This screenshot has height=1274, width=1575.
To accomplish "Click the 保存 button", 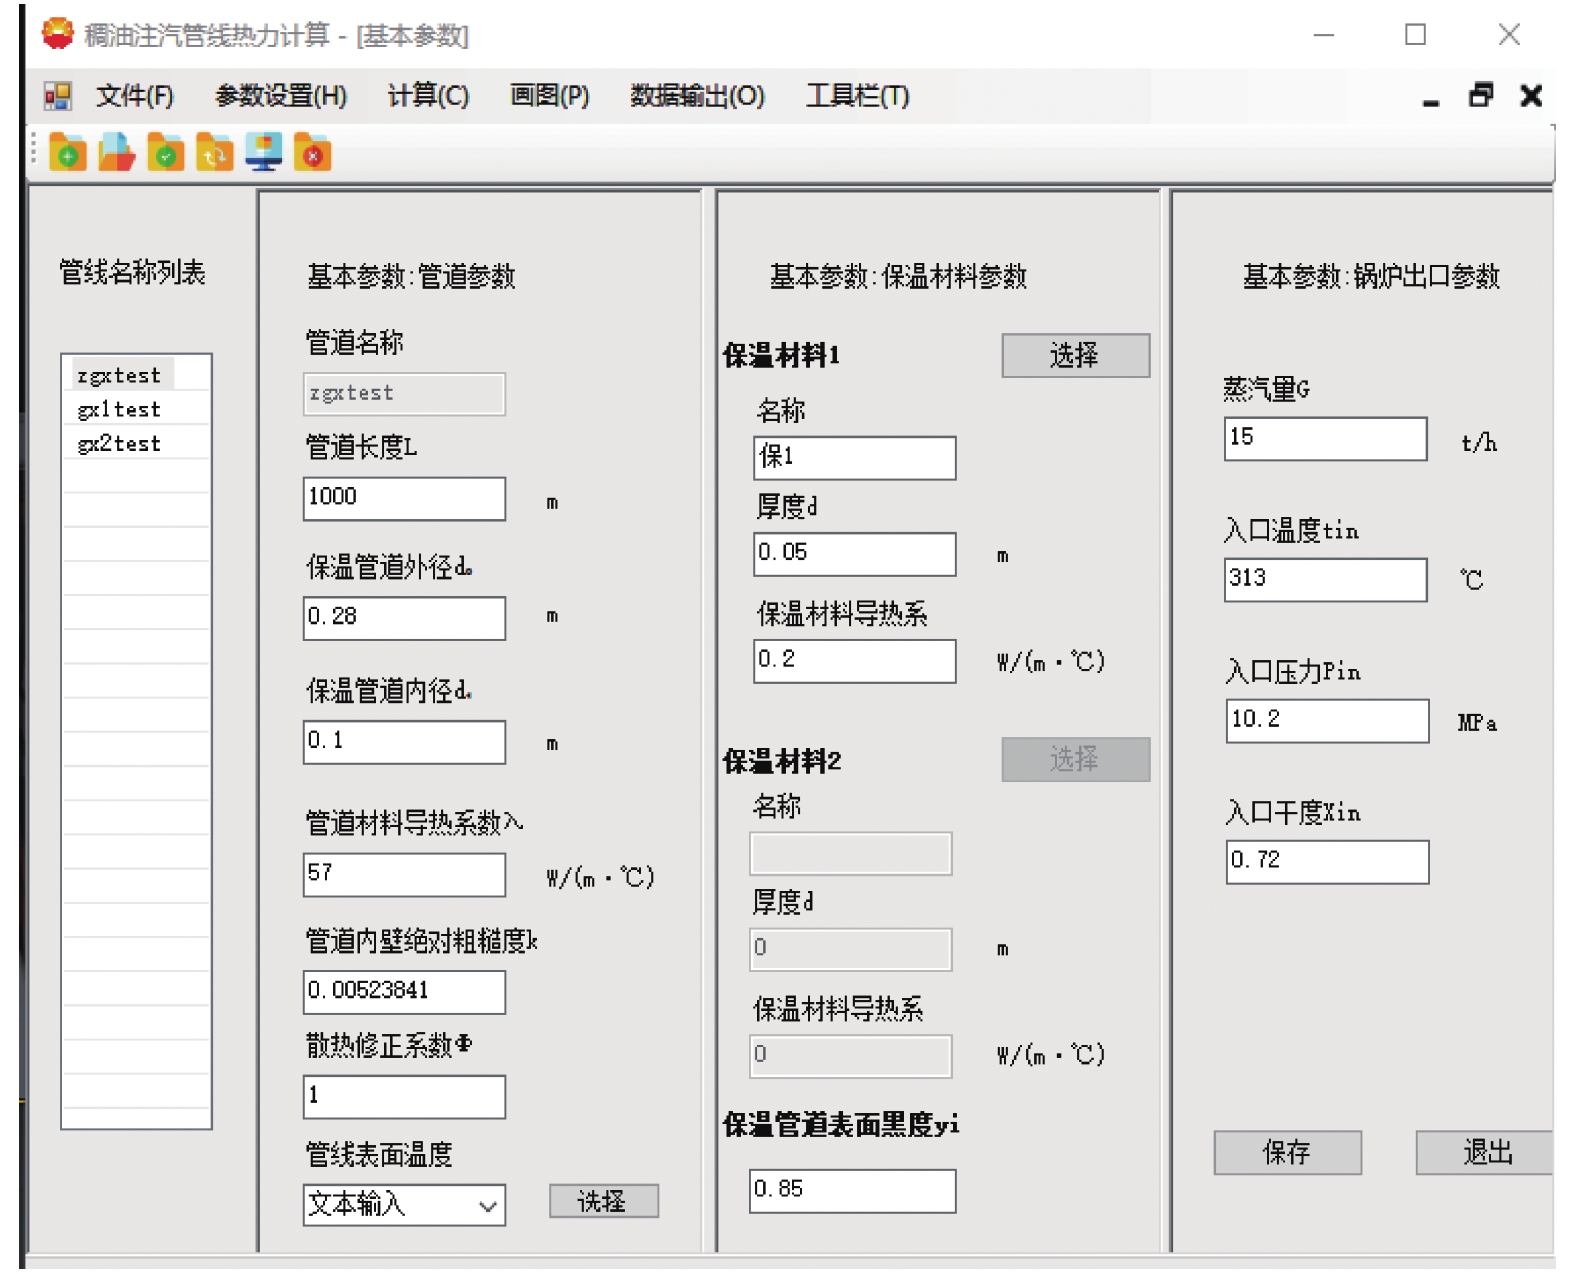I will point(1287,1152).
